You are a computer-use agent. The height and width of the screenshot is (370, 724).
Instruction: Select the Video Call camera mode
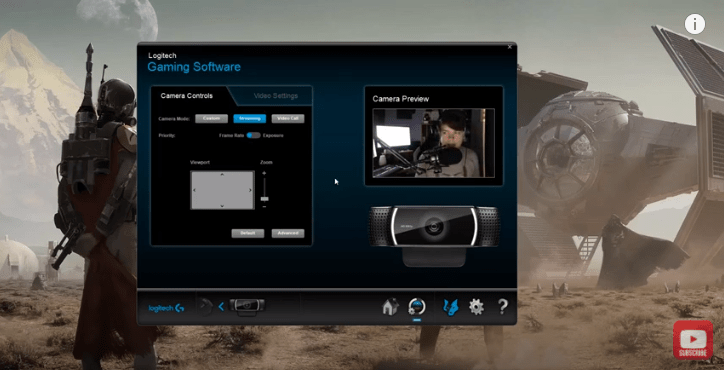(x=288, y=119)
